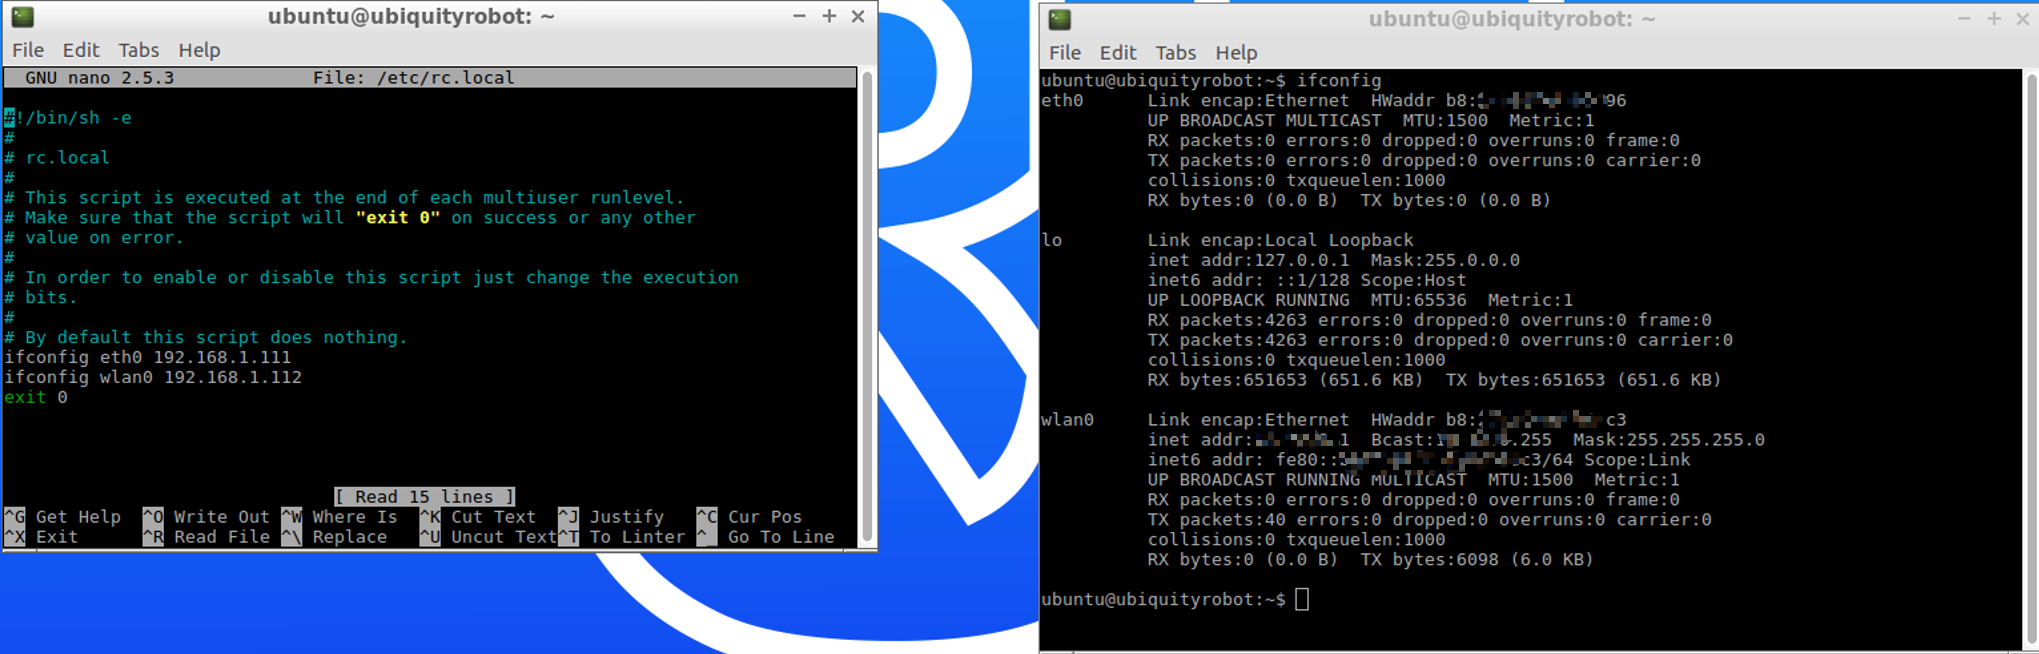Click '^O Write Out' shortcut in nano

(x=206, y=517)
